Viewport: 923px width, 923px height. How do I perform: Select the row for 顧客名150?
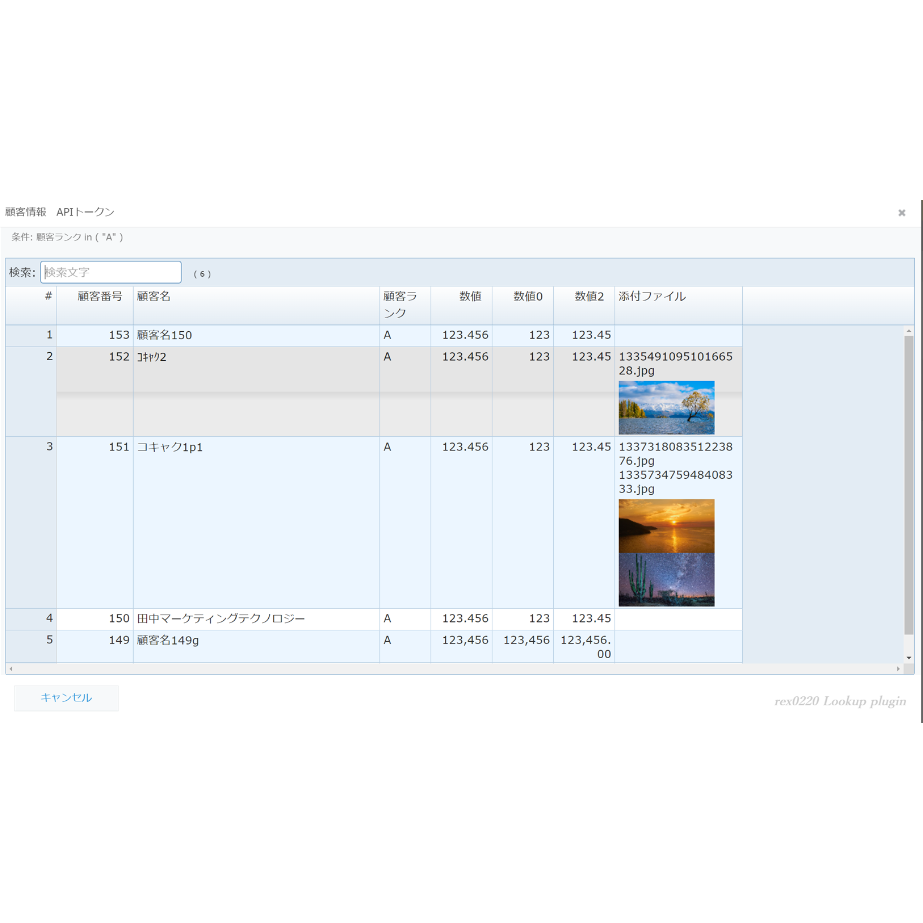click(x=374, y=336)
